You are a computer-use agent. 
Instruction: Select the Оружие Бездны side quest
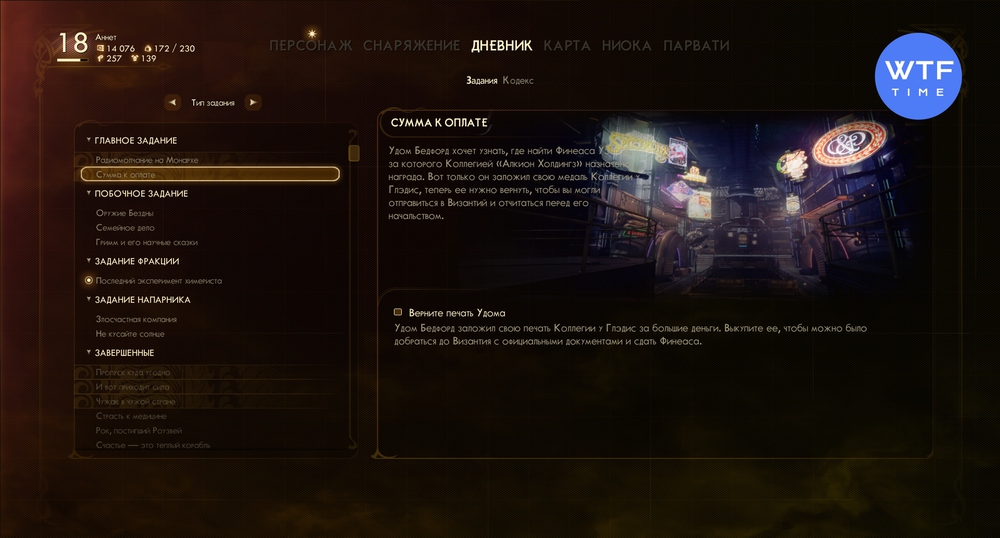click(125, 213)
